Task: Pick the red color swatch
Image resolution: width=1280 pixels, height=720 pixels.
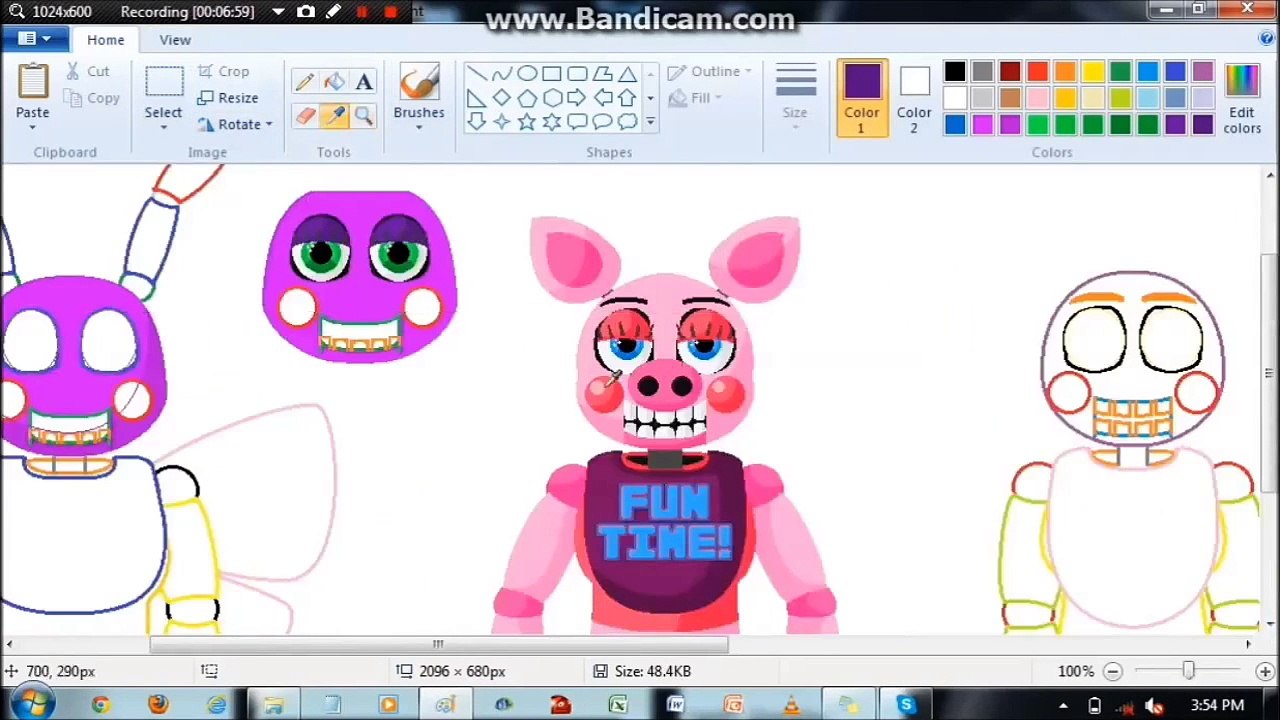Action: (1037, 72)
